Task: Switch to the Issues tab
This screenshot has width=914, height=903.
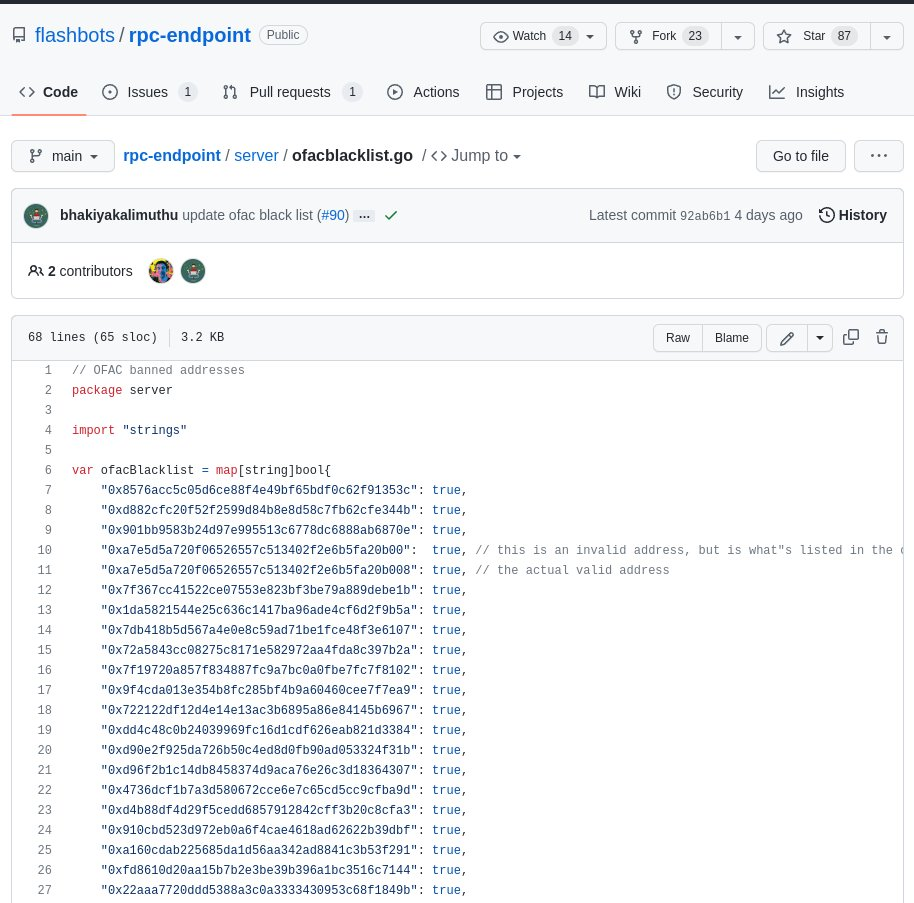Action: (149, 92)
